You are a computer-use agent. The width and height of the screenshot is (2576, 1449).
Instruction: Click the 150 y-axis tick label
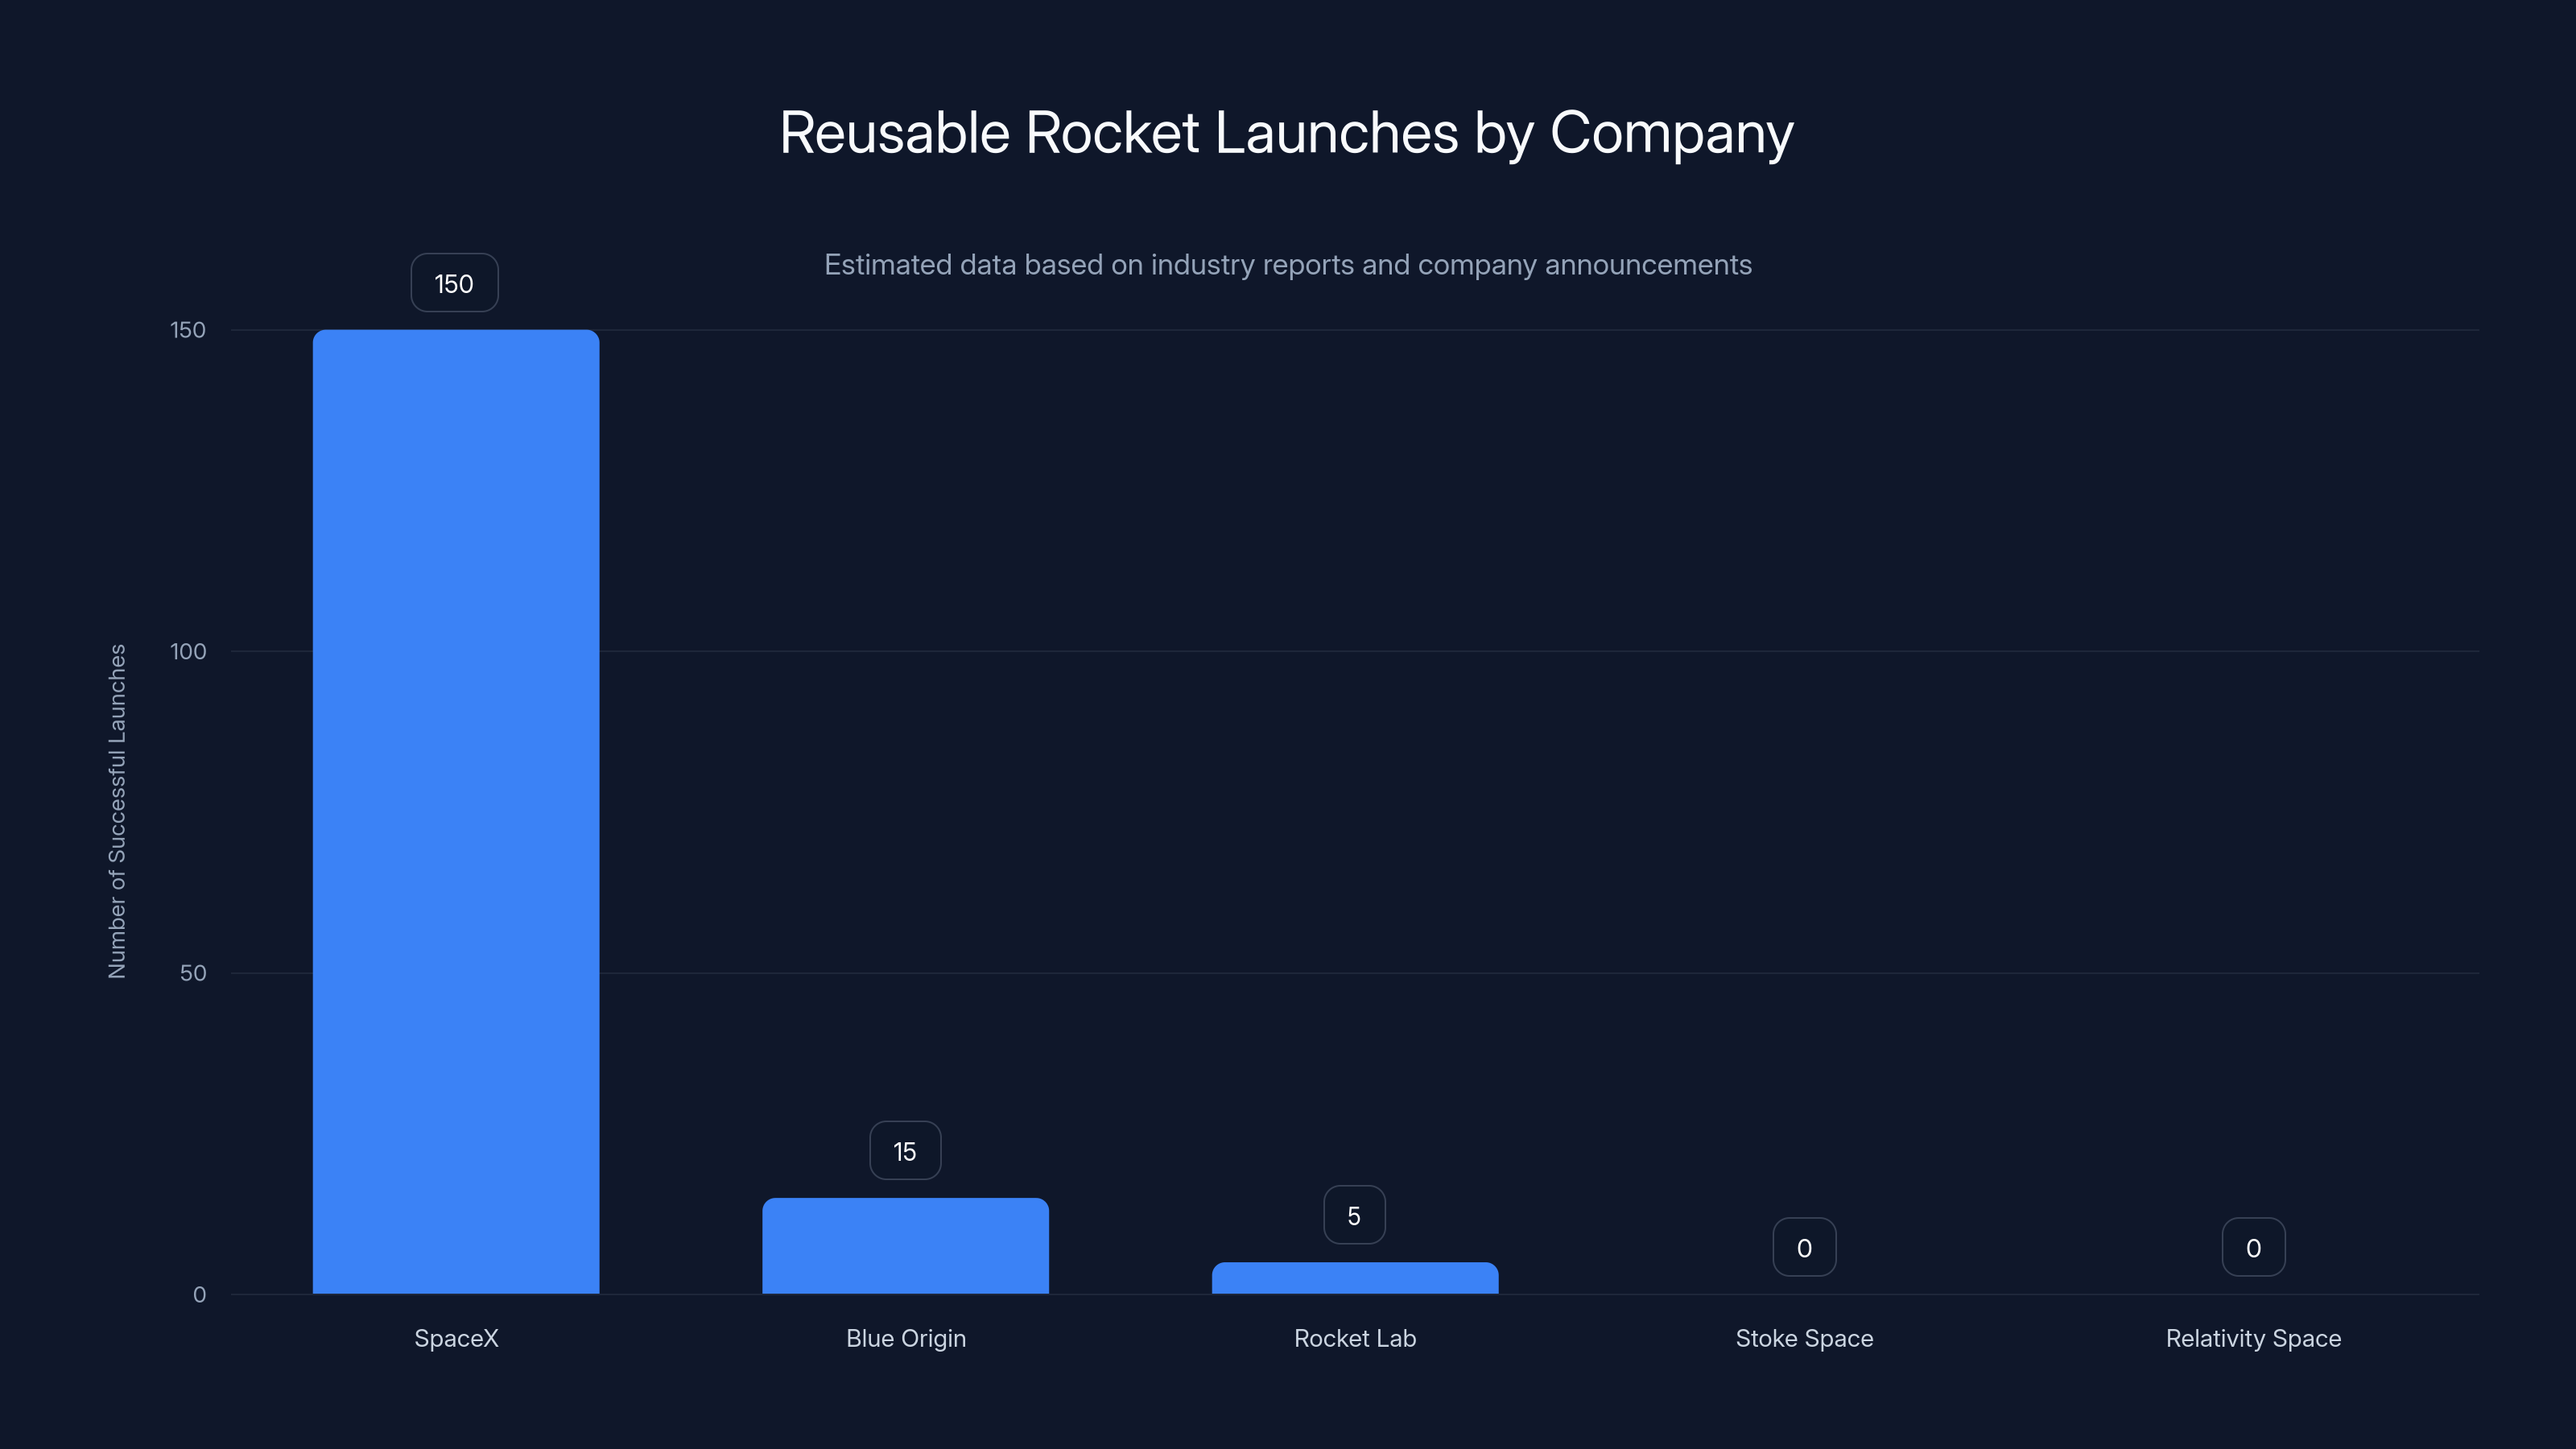(188, 330)
